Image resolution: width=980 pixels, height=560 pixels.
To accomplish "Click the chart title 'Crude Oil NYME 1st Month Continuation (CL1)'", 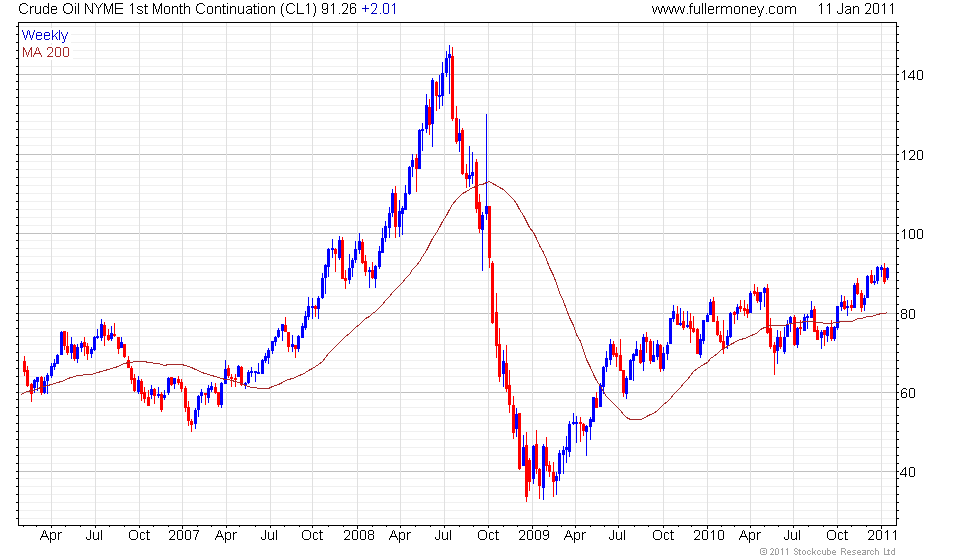I will pyautogui.click(x=168, y=9).
